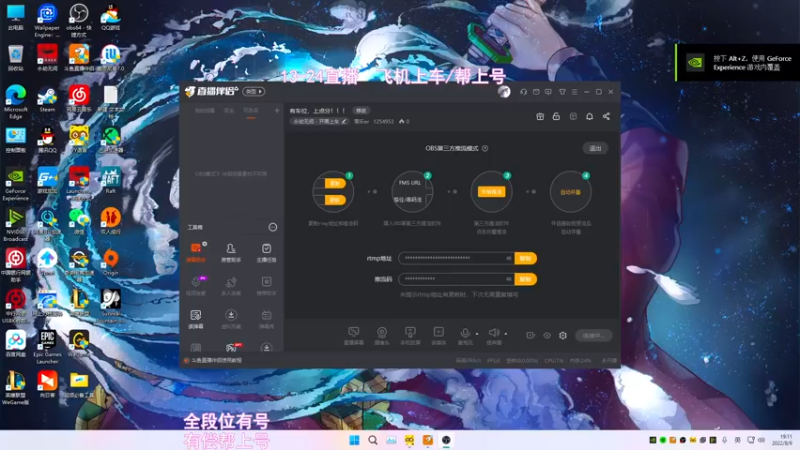Copy the rtmp address

pos(526,258)
